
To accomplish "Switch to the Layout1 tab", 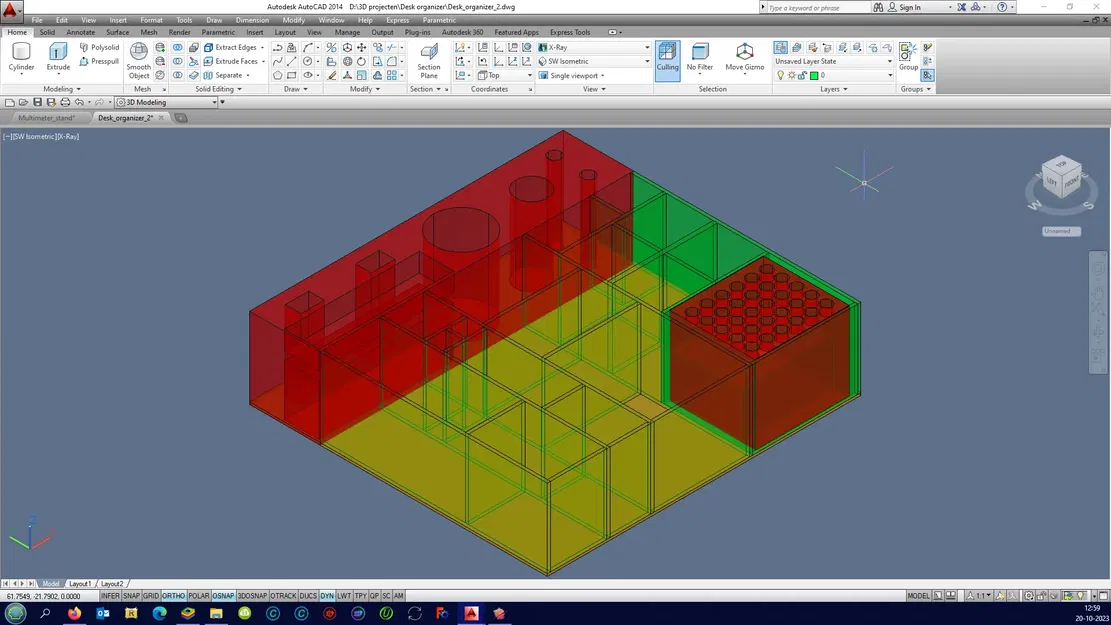I will [x=80, y=584].
